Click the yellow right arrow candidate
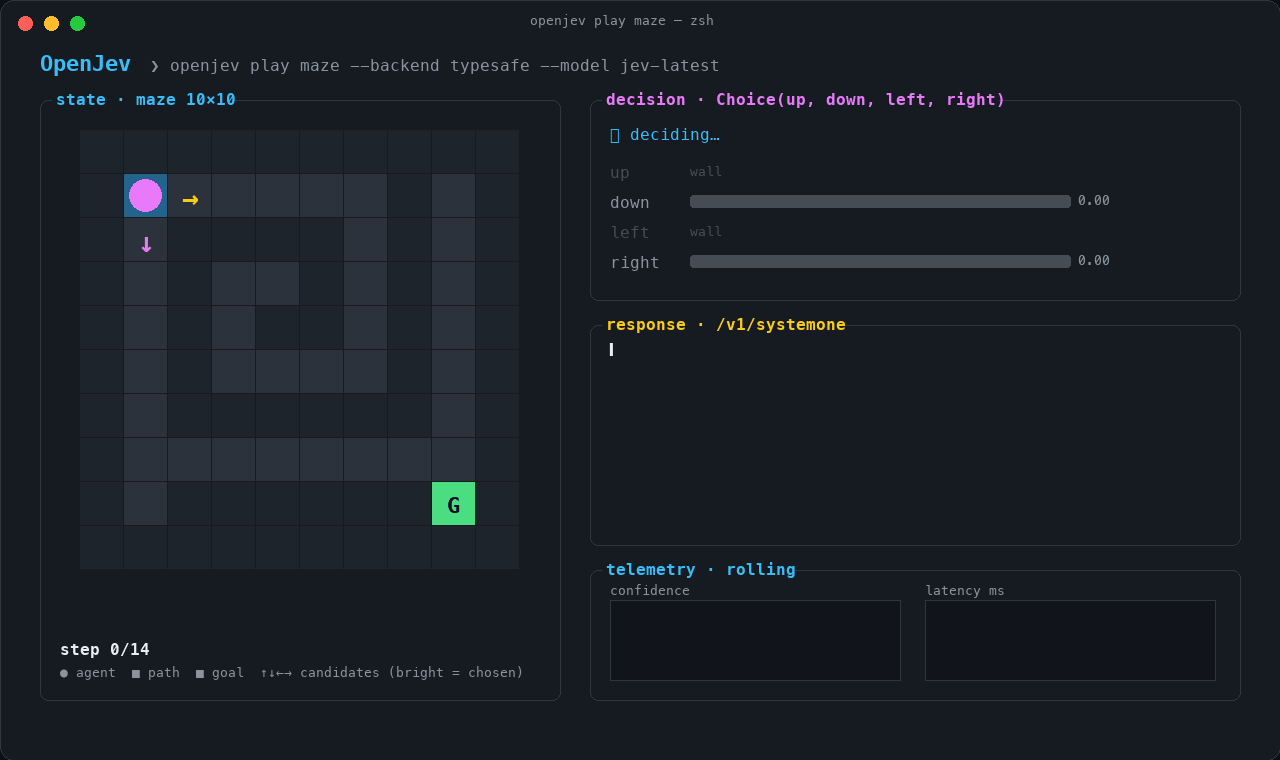Screen dimensions: 1280x760 click(190, 200)
